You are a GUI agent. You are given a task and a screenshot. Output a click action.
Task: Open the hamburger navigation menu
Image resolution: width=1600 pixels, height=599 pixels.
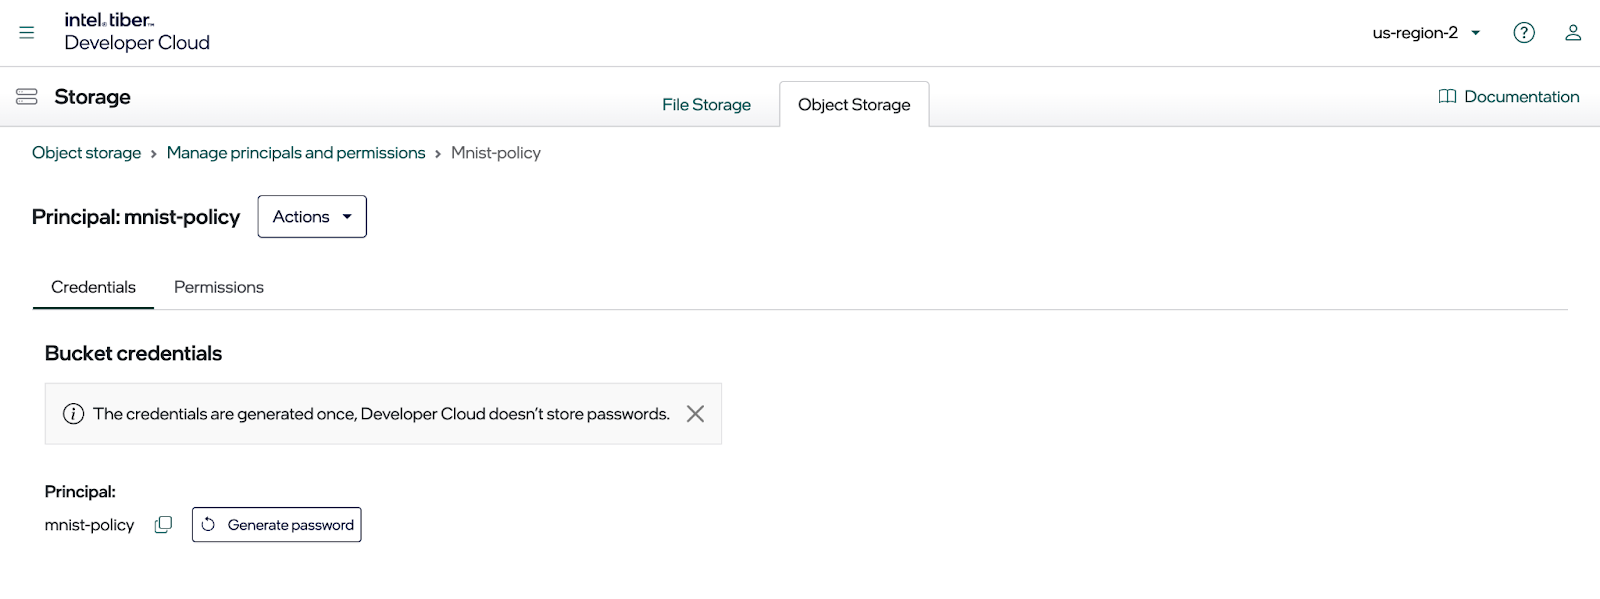click(27, 33)
